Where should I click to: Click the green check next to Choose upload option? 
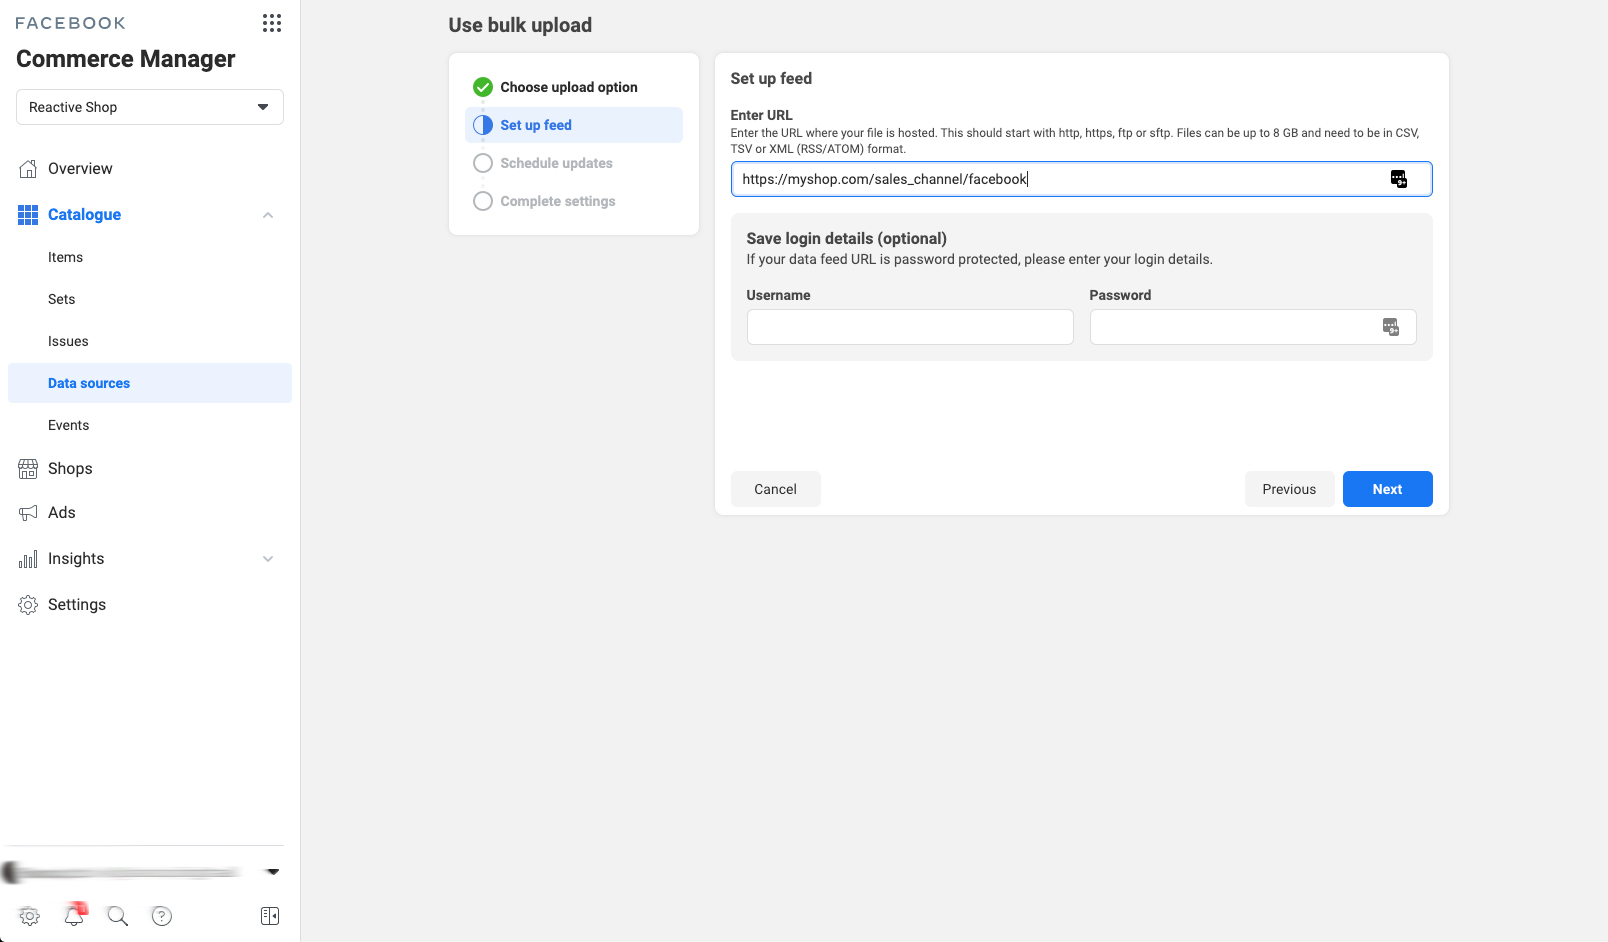(483, 87)
